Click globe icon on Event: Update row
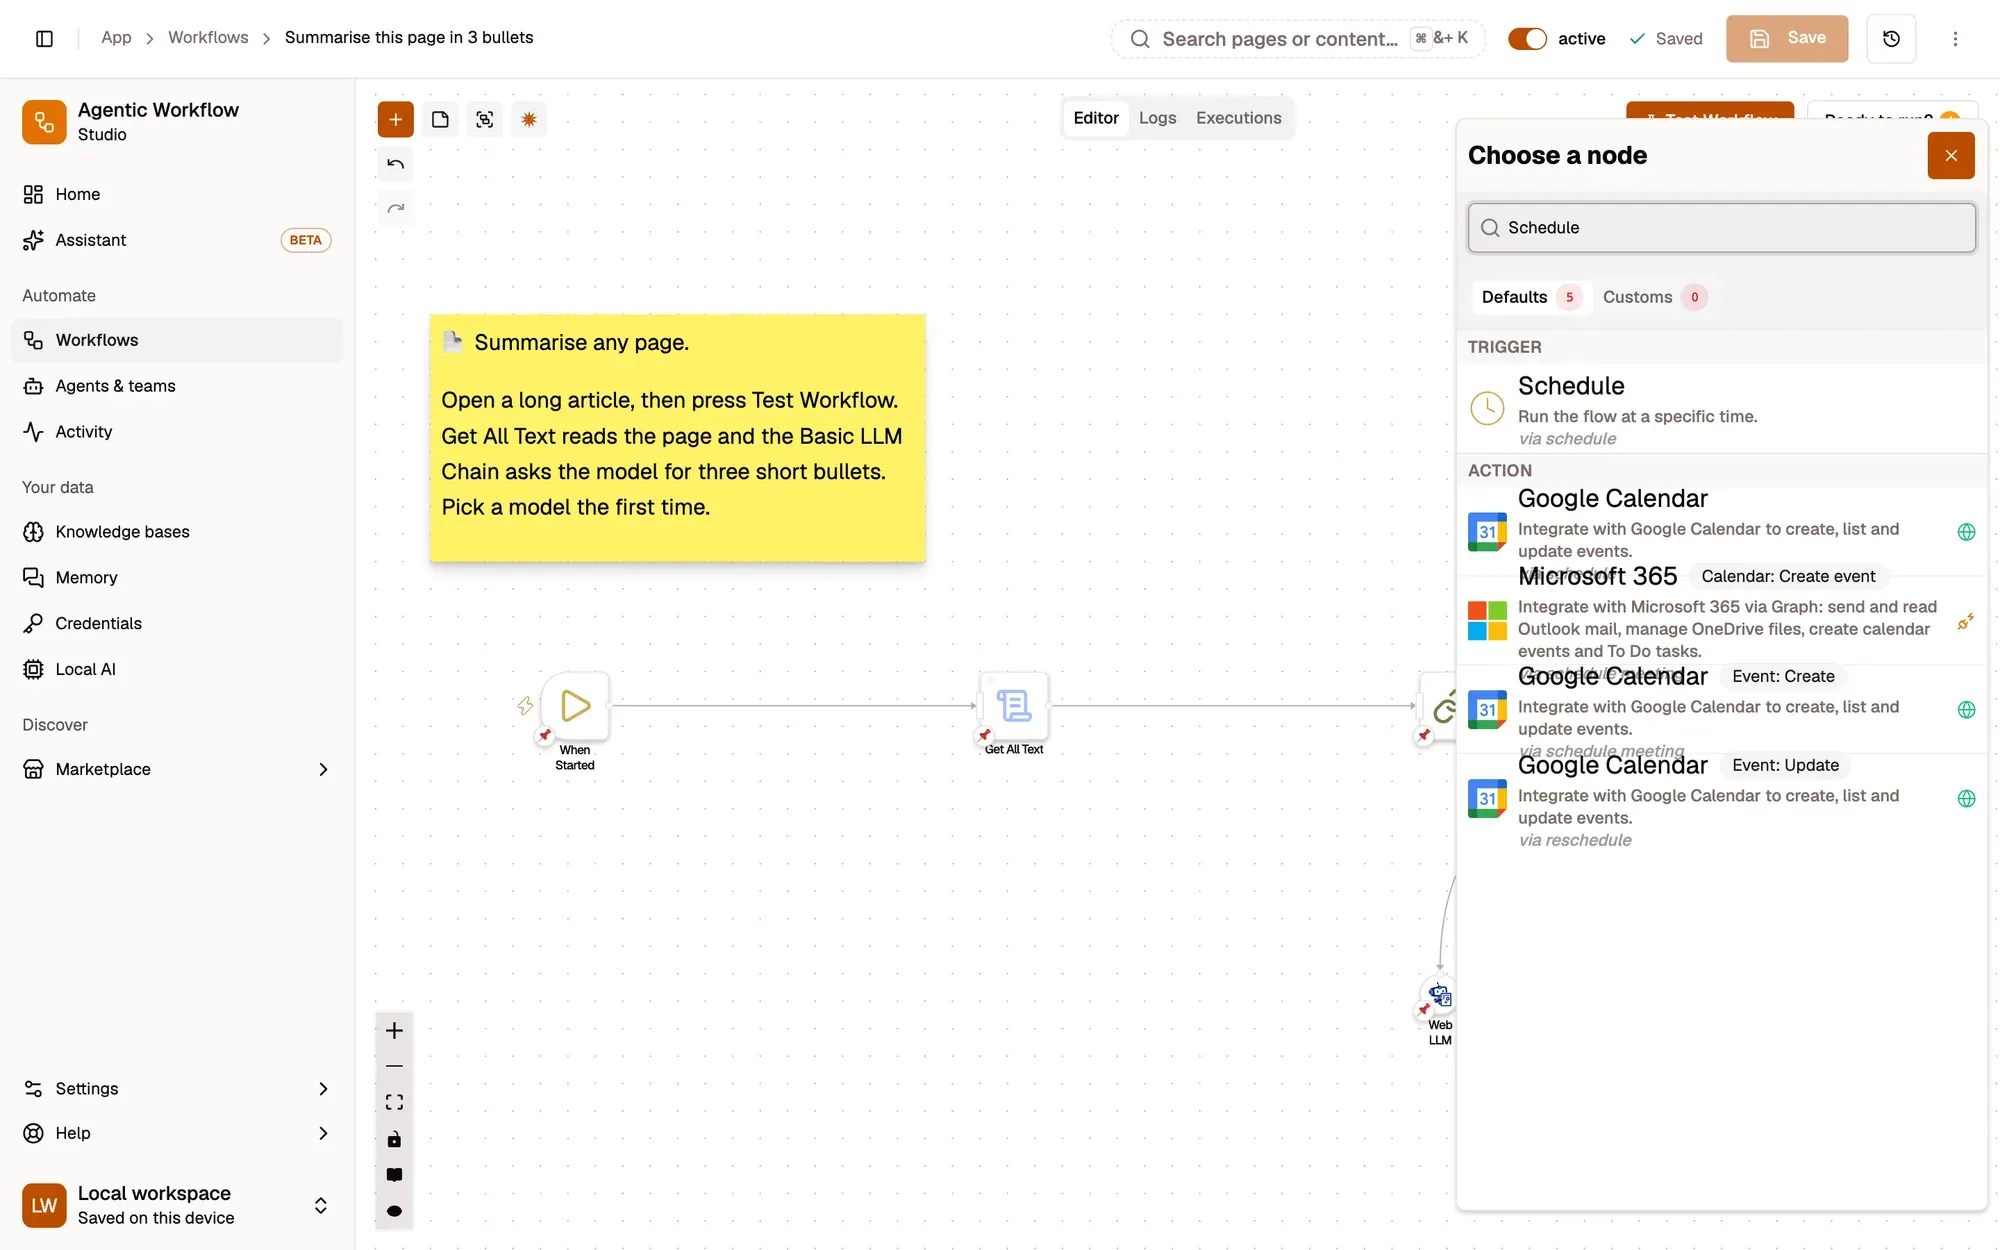 (x=1966, y=799)
